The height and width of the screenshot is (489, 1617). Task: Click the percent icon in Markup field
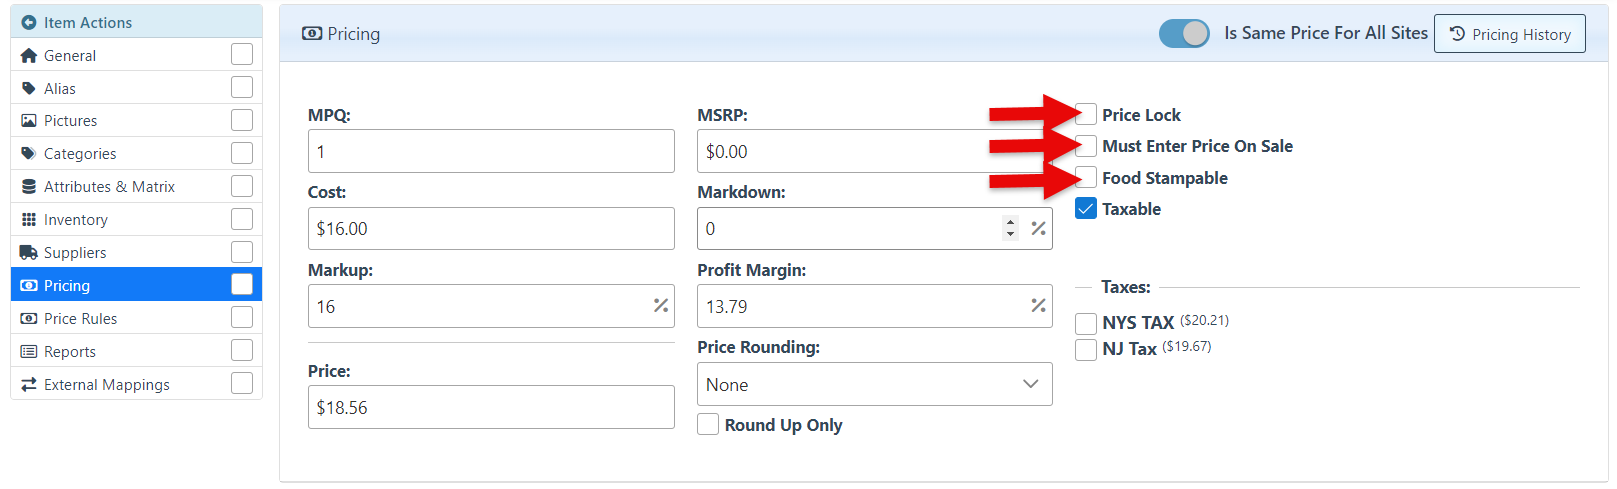click(661, 306)
